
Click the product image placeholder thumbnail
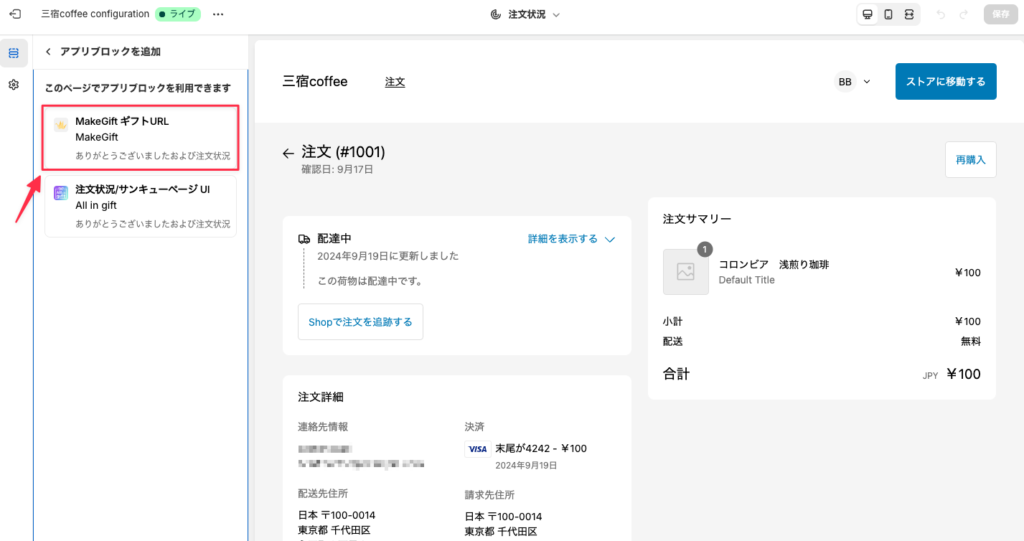coord(686,272)
